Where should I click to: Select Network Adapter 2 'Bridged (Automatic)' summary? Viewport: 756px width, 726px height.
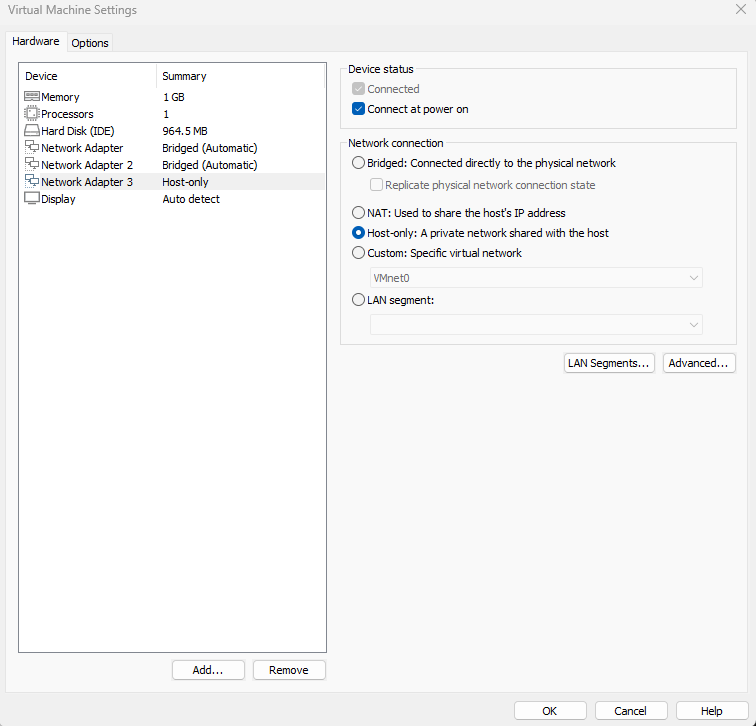[210, 165]
